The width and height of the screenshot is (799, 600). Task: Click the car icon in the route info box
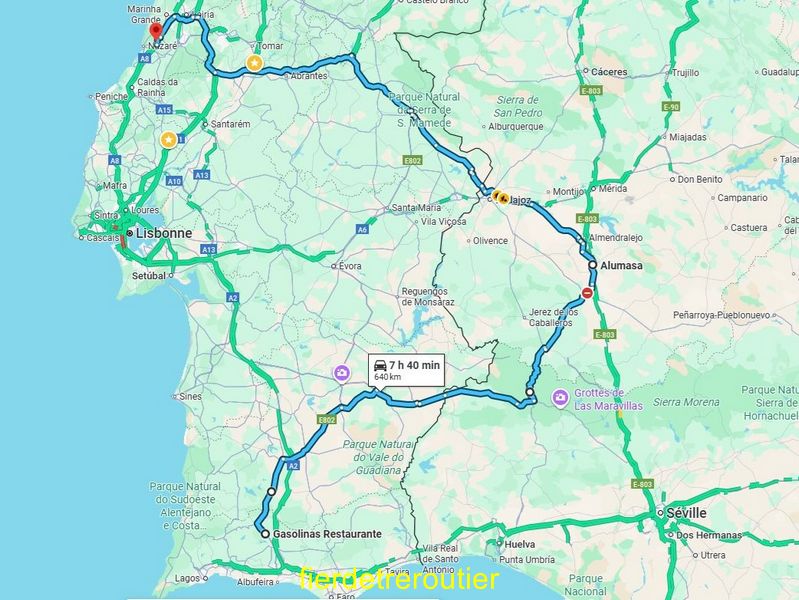[x=380, y=365]
